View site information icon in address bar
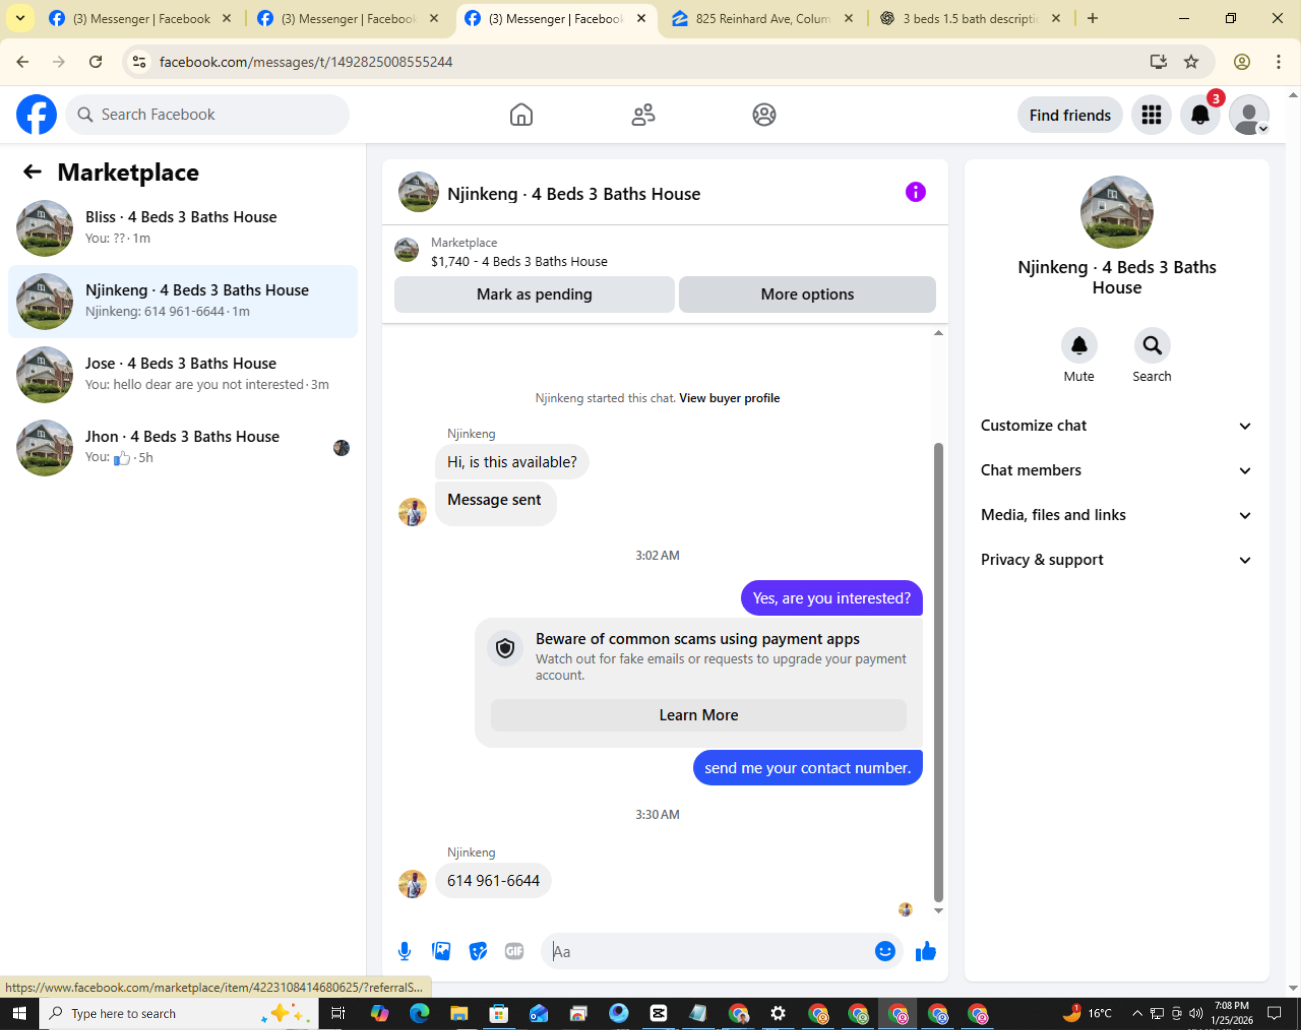 [x=139, y=62]
